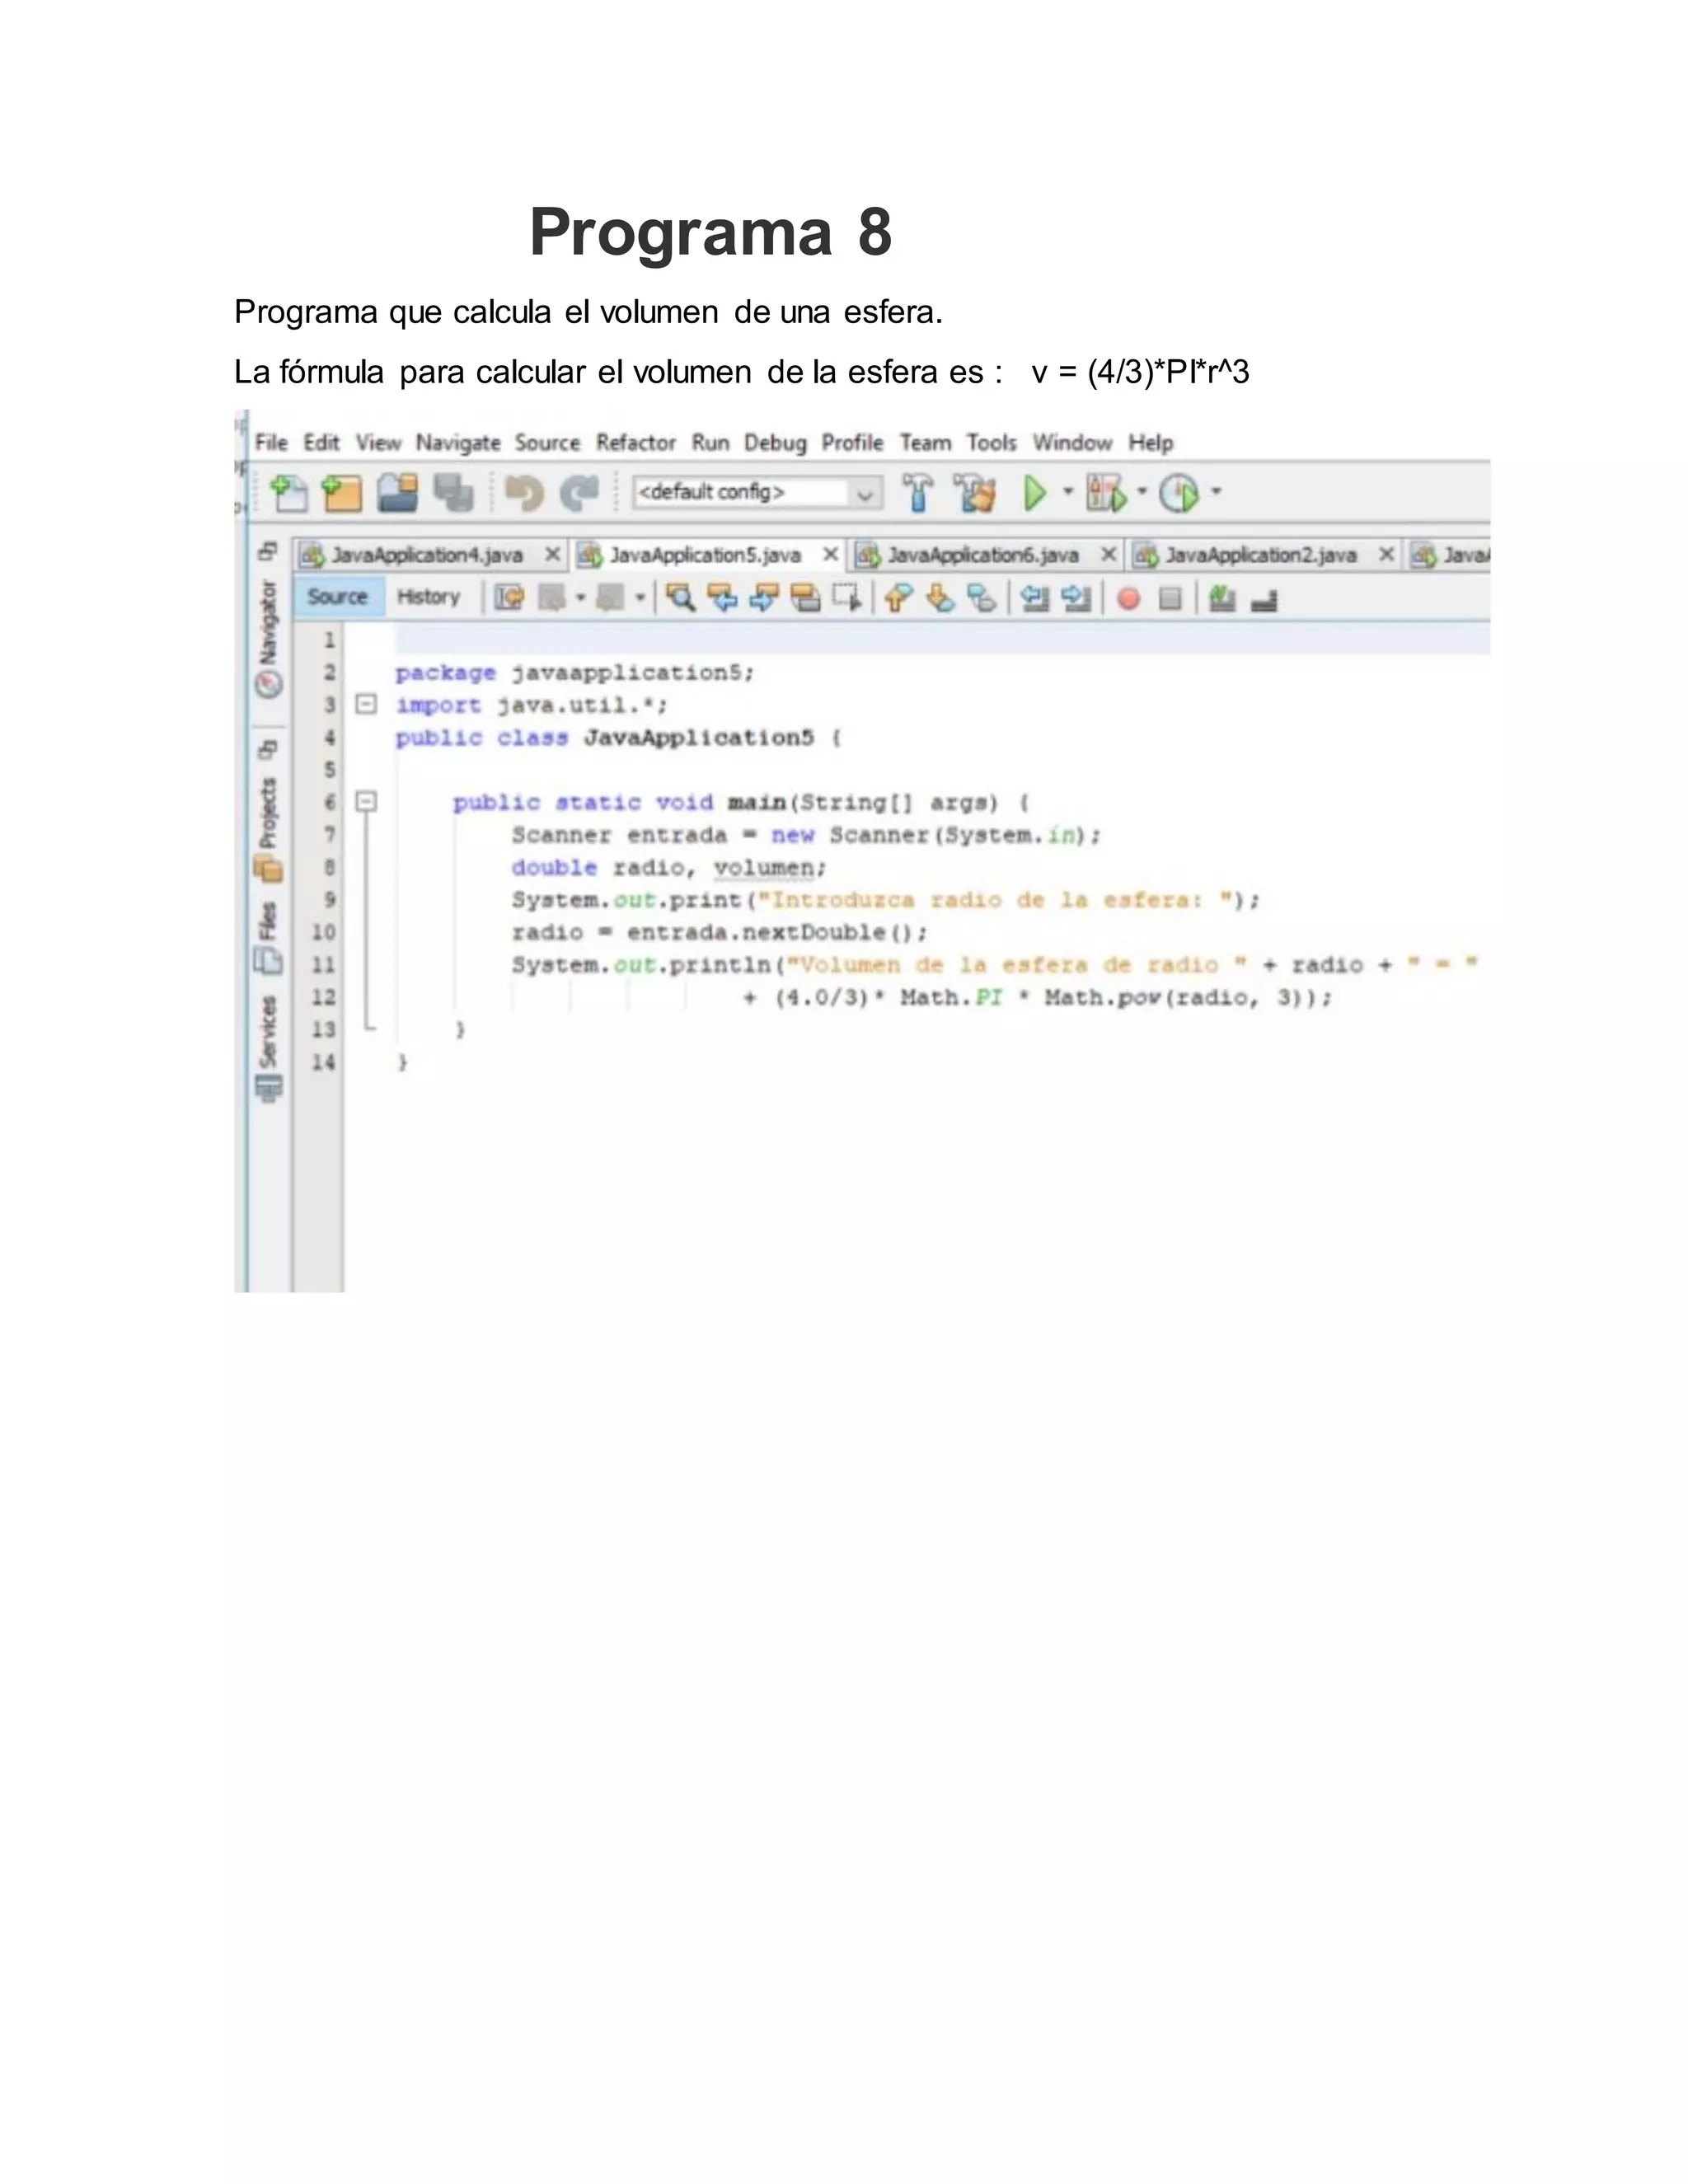Screen dimensions: 1688x2184
Task: Start macro recording red circle icon
Action: 1128,599
